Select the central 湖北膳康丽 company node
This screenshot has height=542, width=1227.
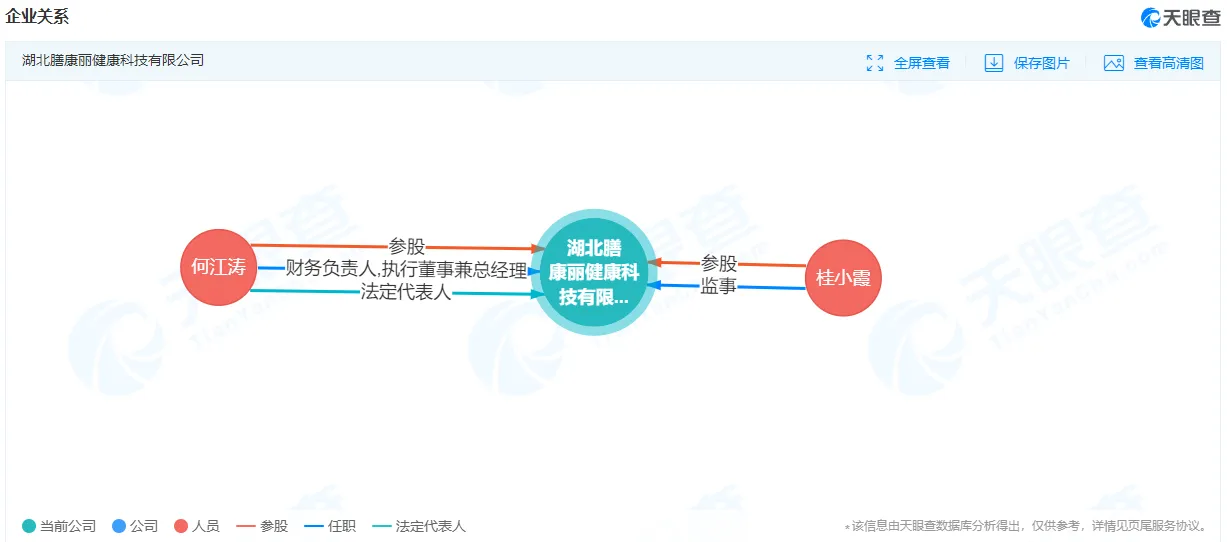(x=594, y=271)
